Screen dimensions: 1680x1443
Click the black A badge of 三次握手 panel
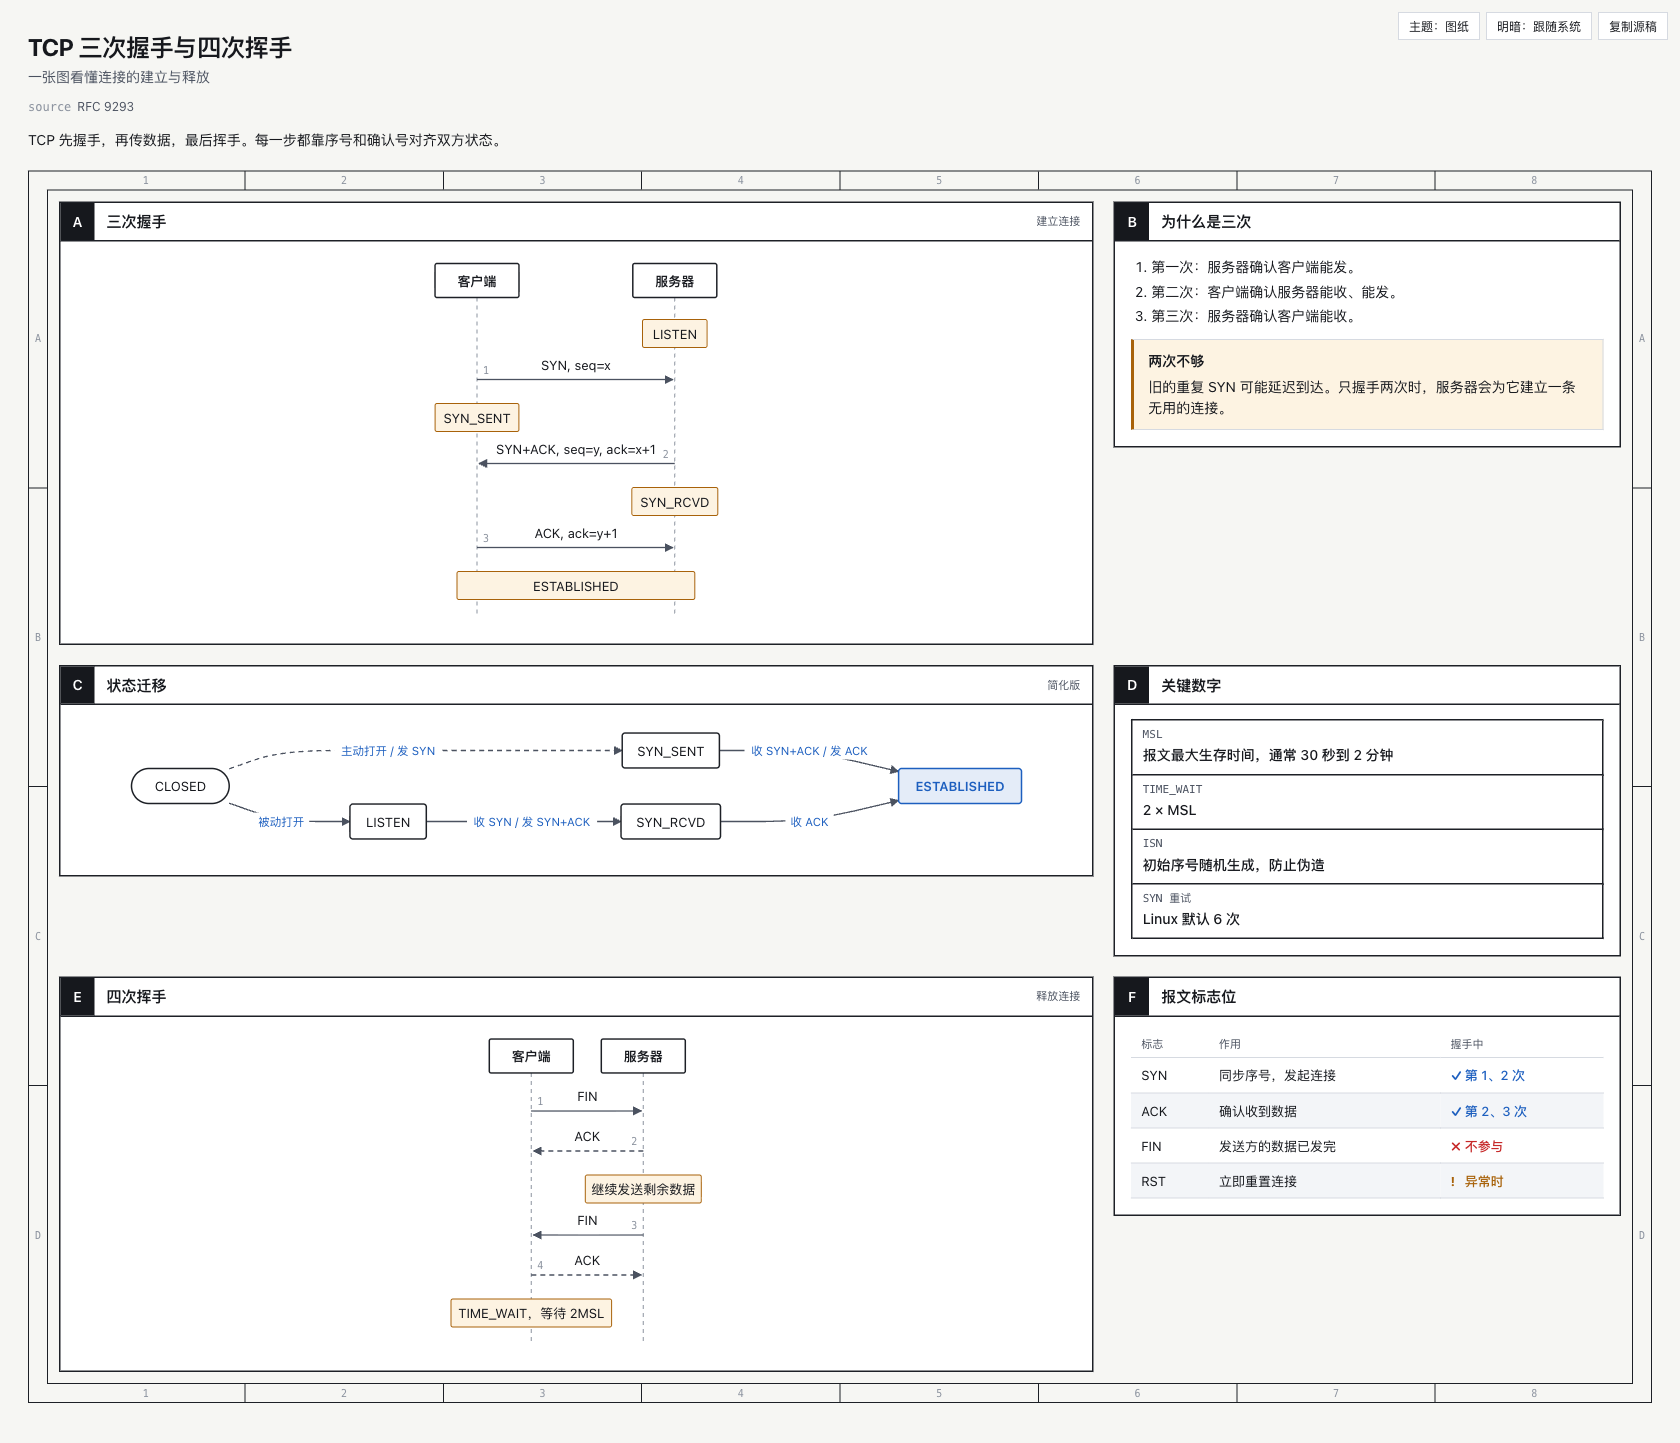[x=77, y=222]
